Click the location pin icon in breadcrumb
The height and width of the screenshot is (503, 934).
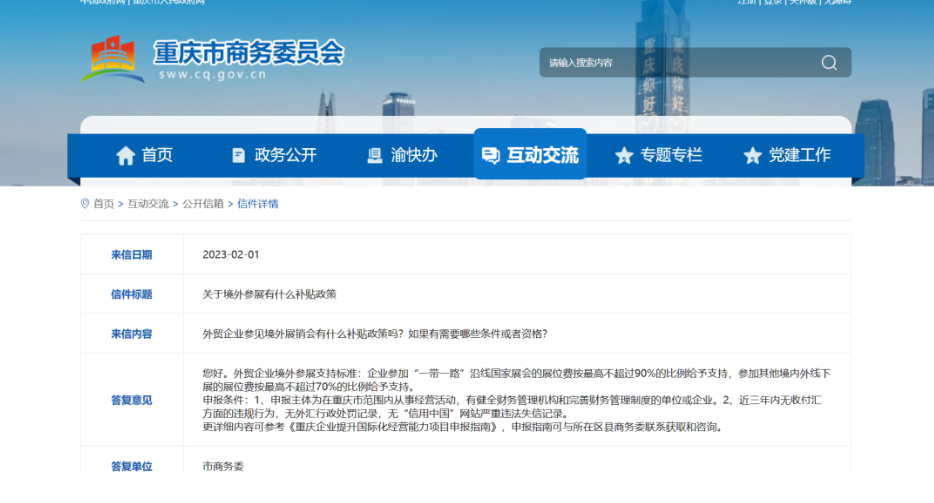(85, 203)
